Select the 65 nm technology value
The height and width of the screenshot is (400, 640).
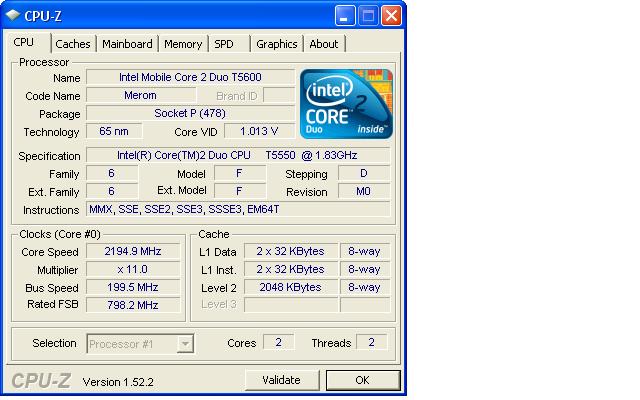(114, 131)
